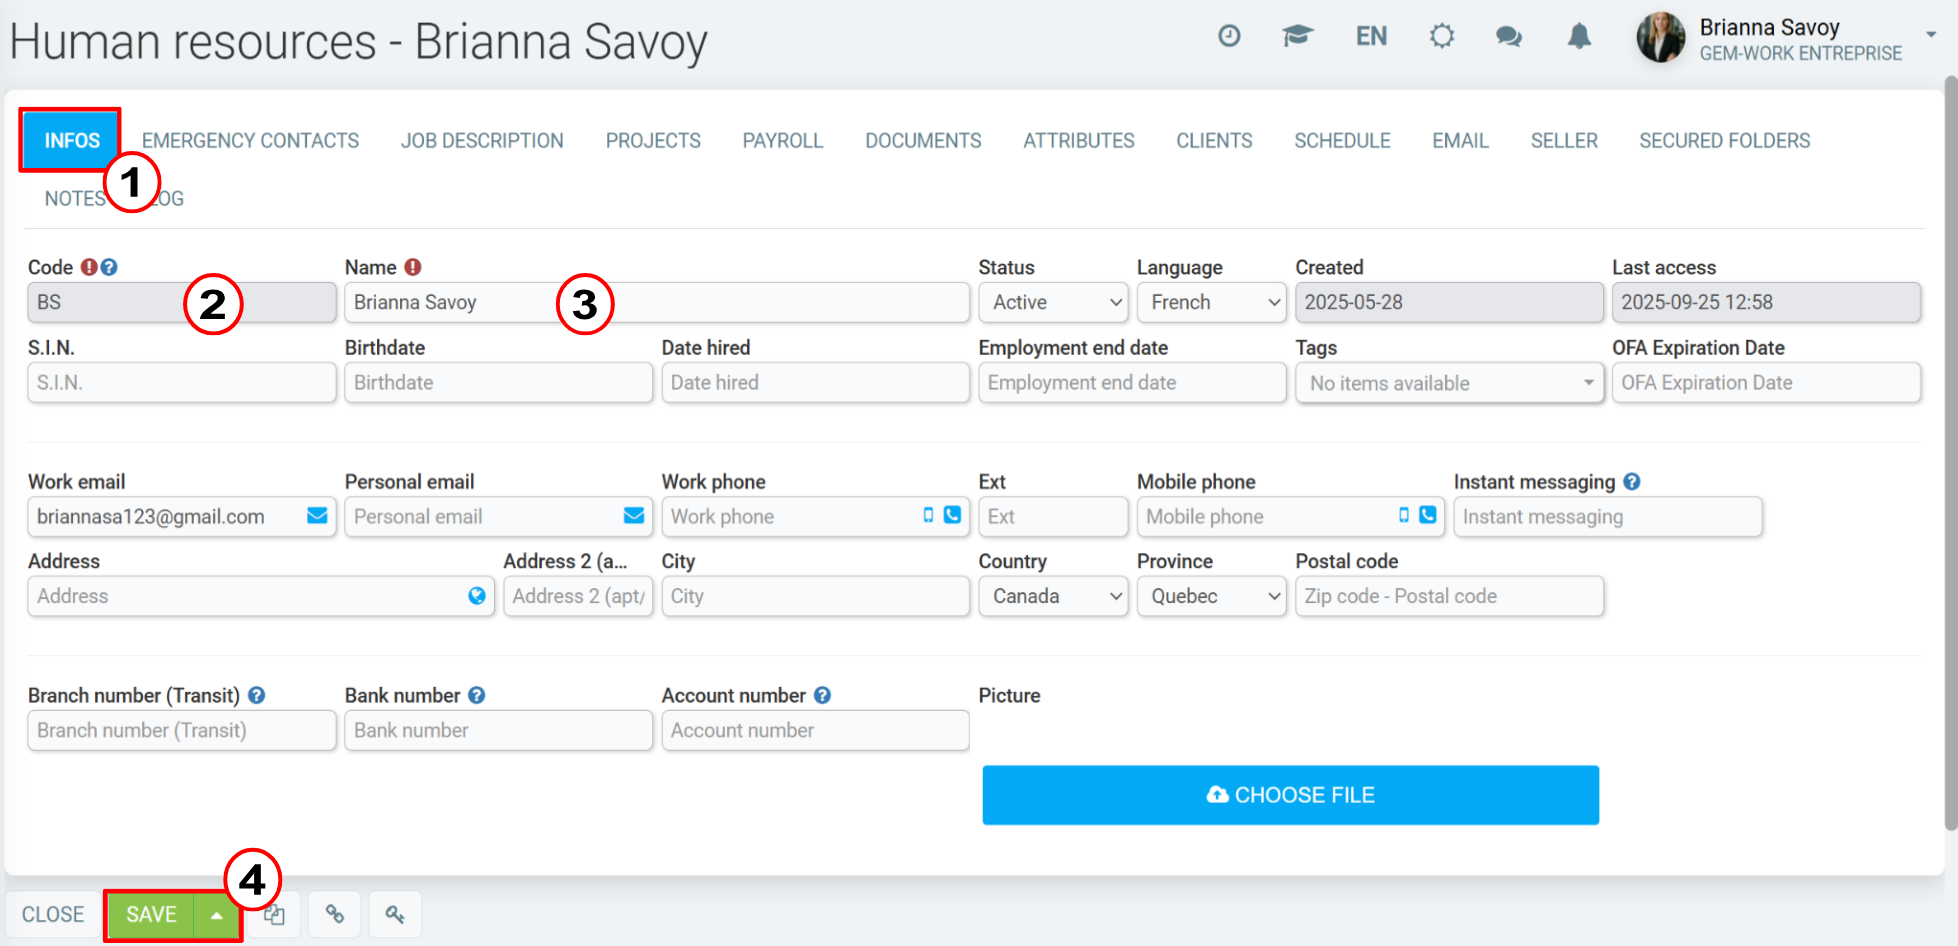1958x946 pixels.
Task: Click the globe icon in Address field
Action: click(477, 596)
